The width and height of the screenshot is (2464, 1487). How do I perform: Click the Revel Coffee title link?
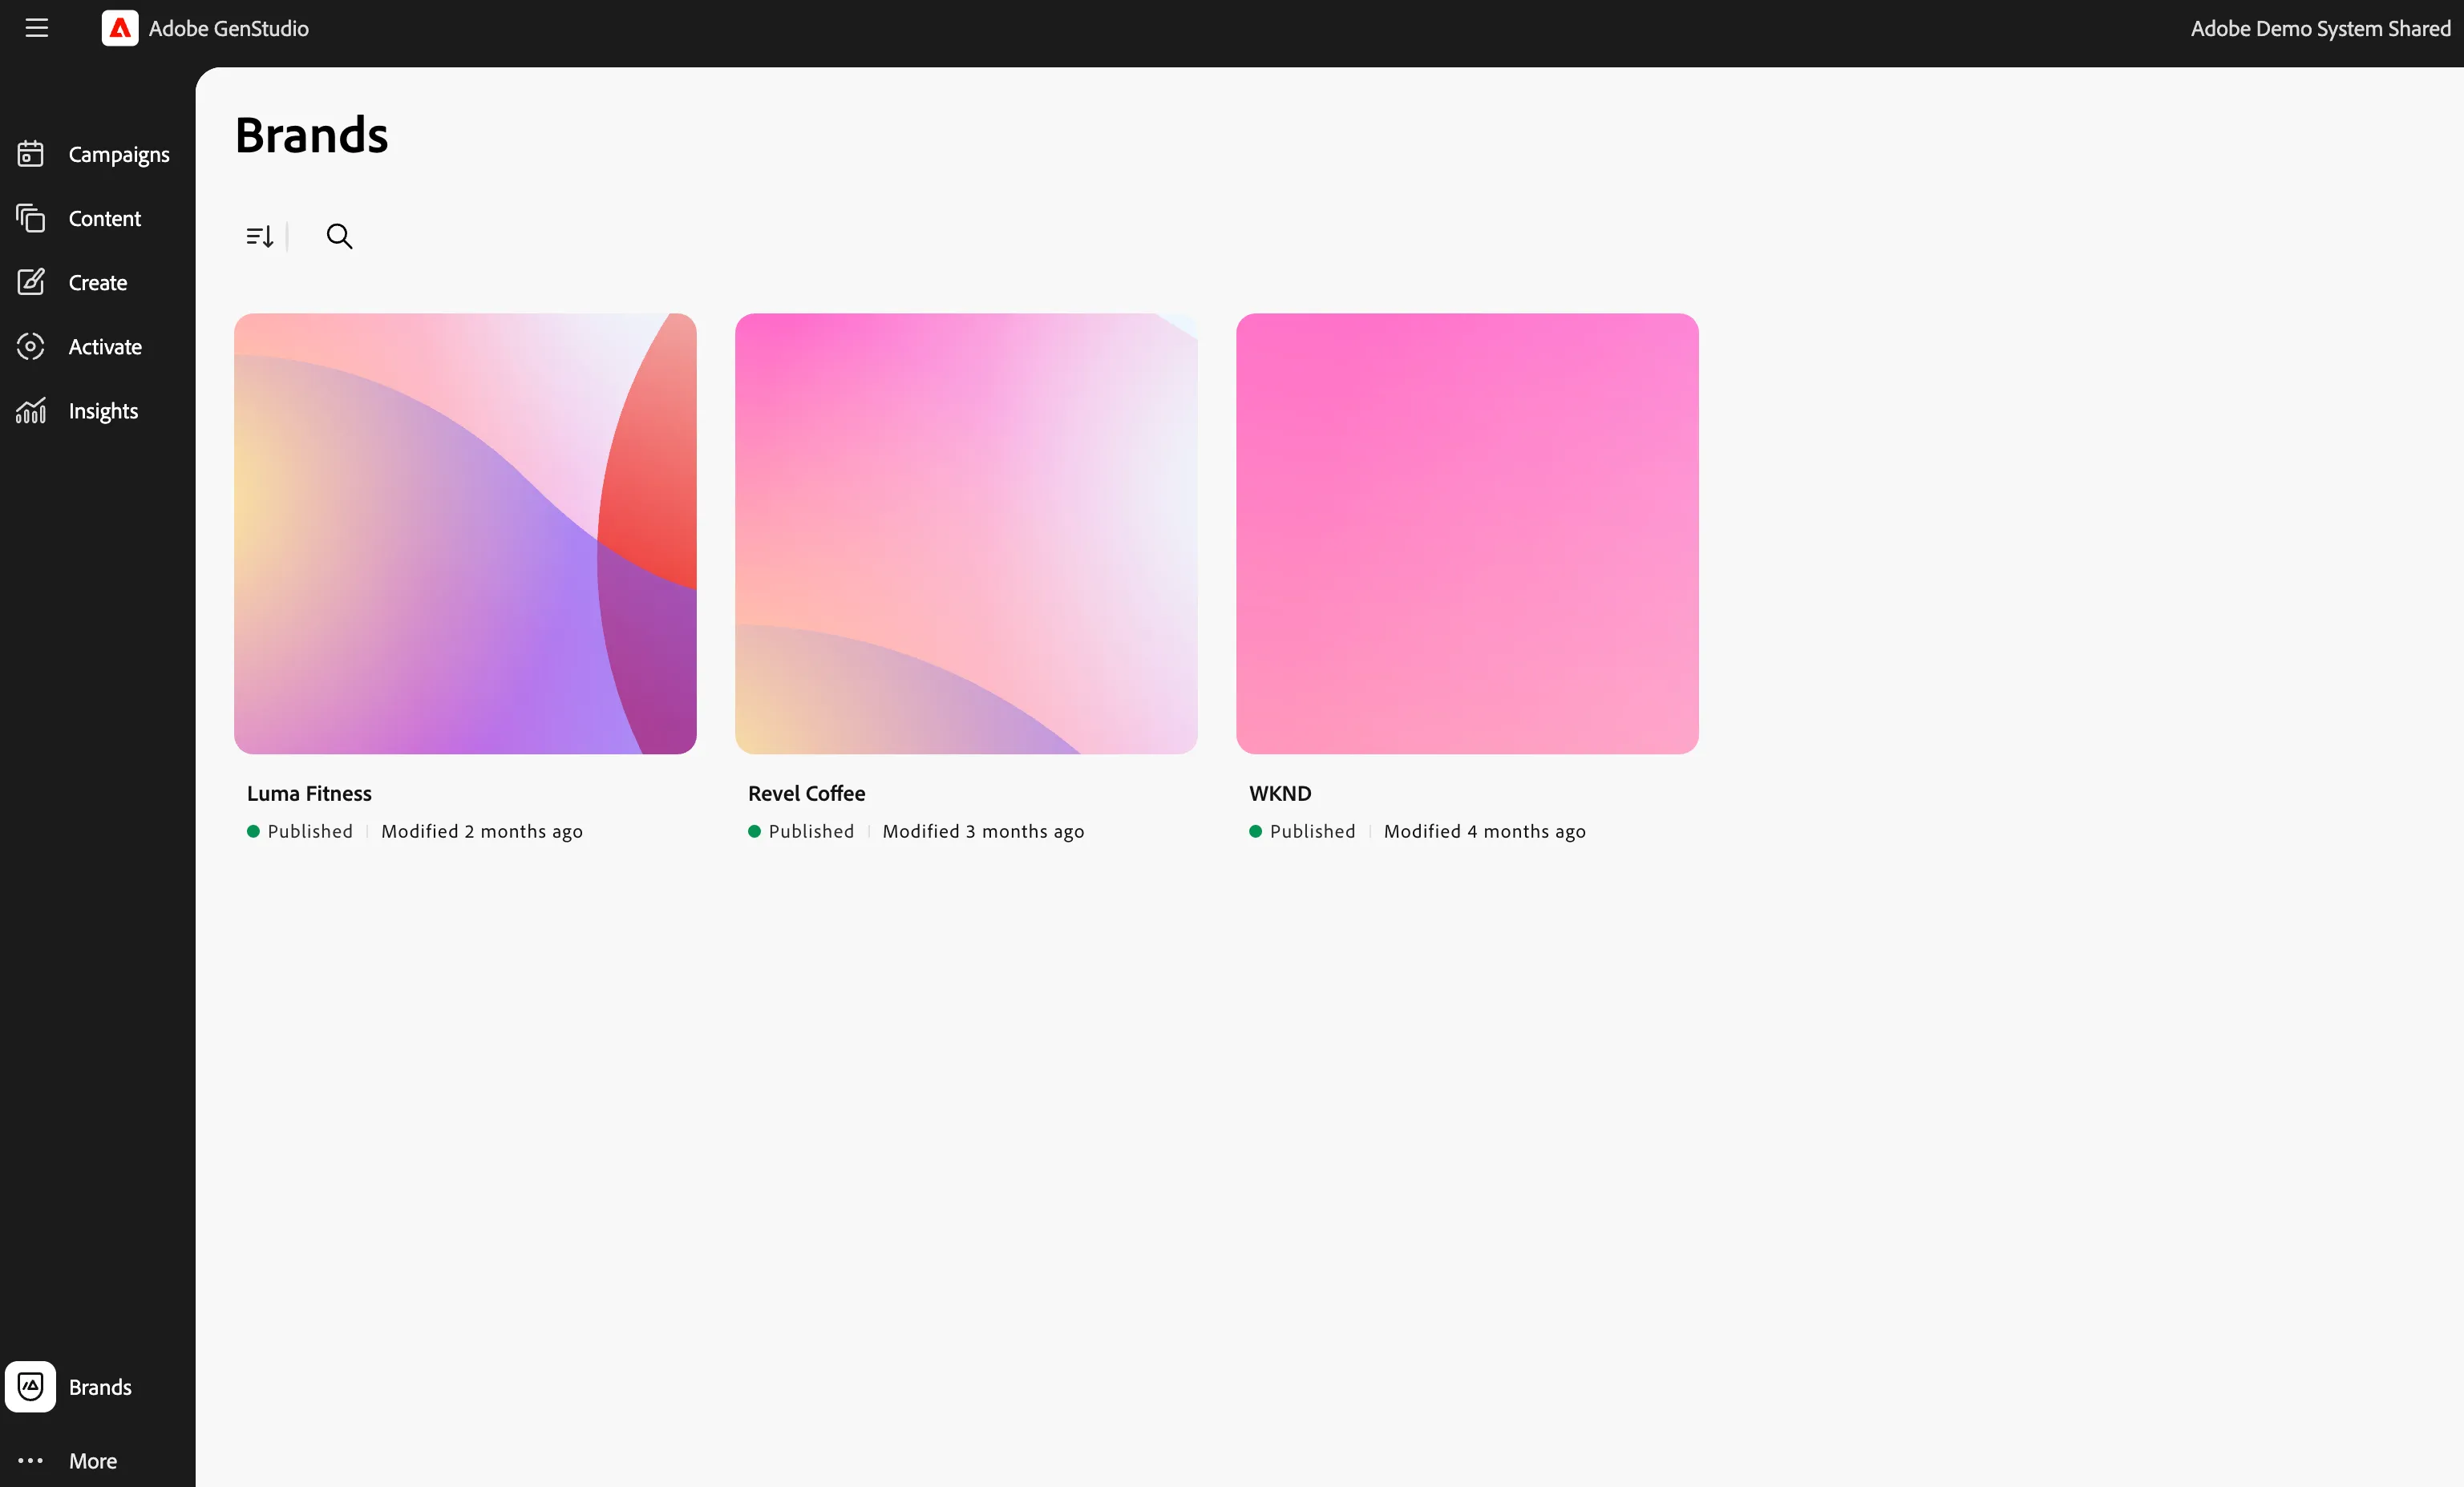click(806, 793)
